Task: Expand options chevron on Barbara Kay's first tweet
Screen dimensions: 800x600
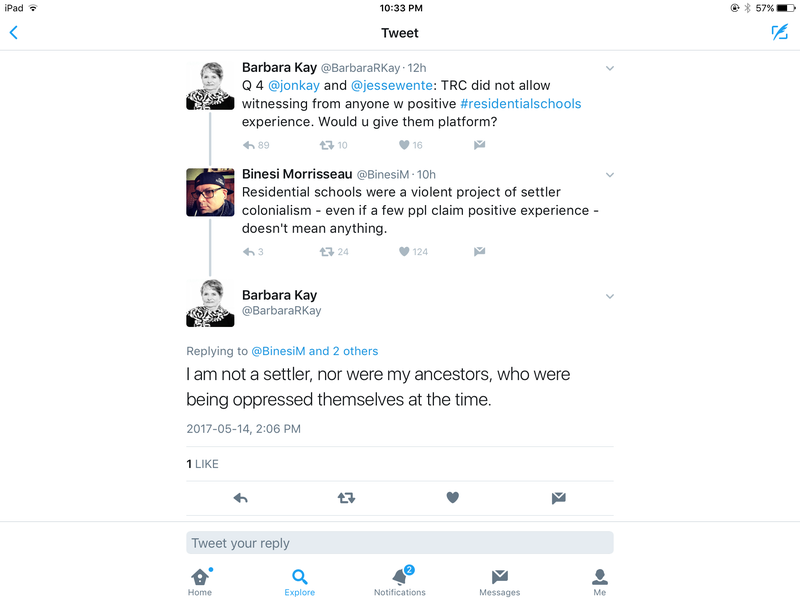Action: (x=610, y=68)
